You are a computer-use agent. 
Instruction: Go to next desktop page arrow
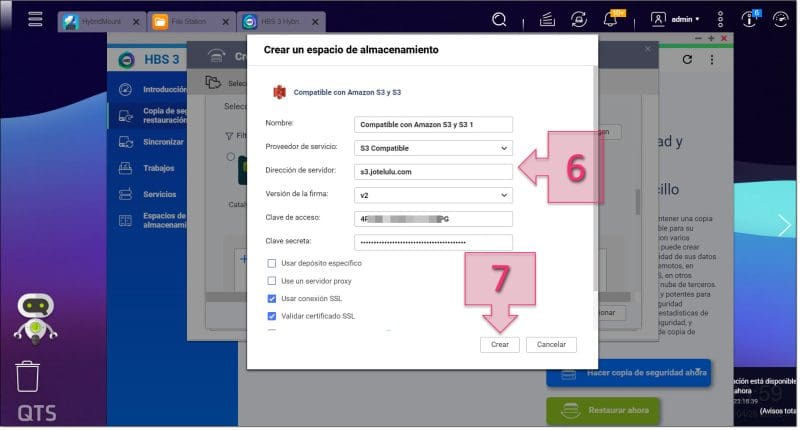click(x=784, y=225)
